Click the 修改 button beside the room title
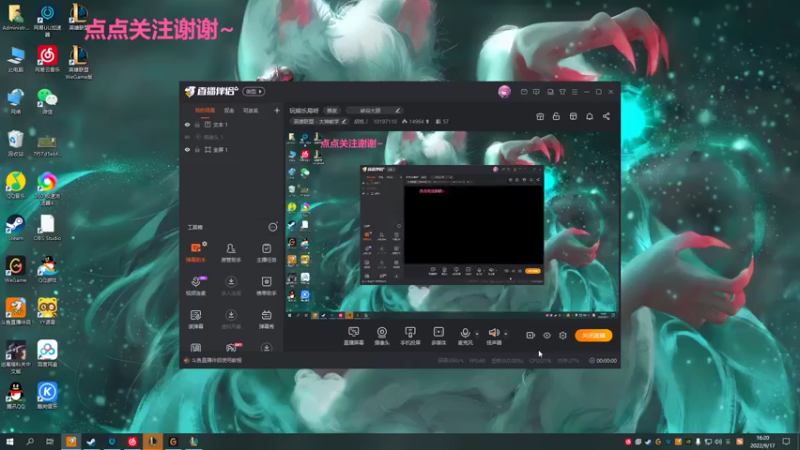 pyautogui.click(x=332, y=110)
